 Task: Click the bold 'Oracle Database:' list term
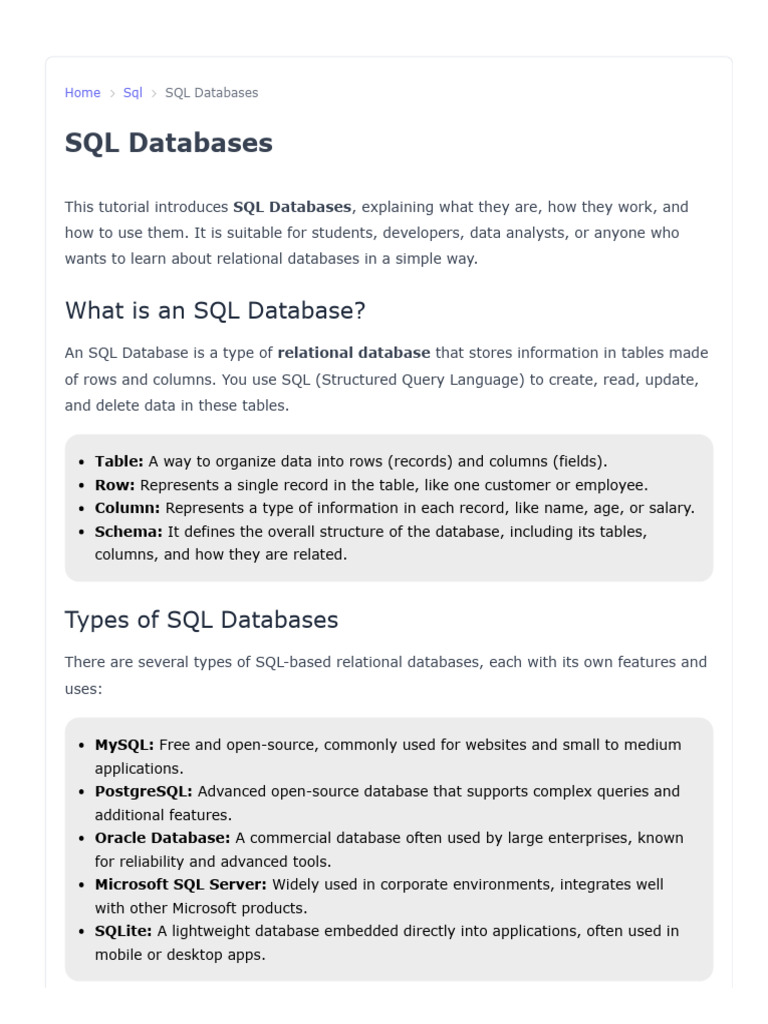click(x=163, y=838)
